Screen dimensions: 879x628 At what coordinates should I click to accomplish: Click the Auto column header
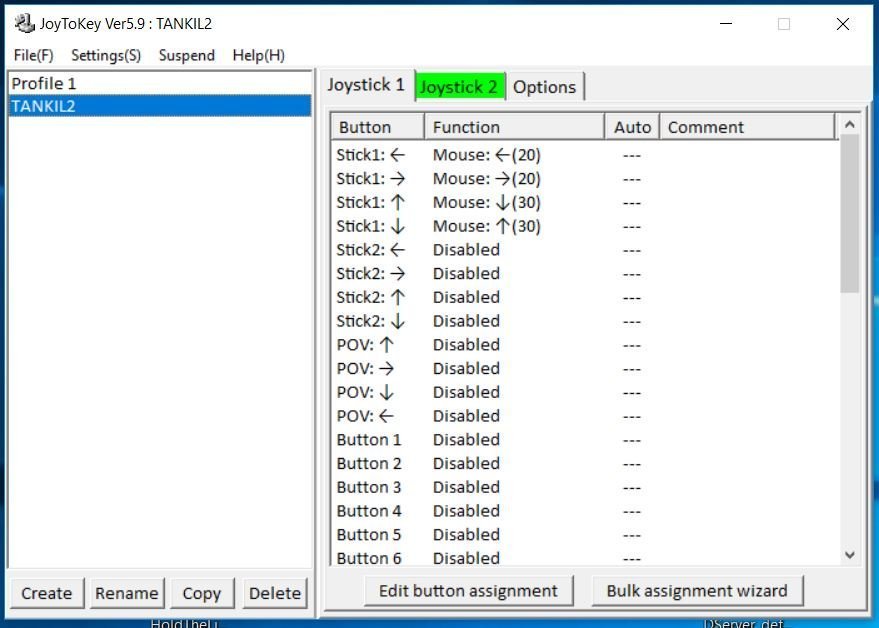pos(632,127)
